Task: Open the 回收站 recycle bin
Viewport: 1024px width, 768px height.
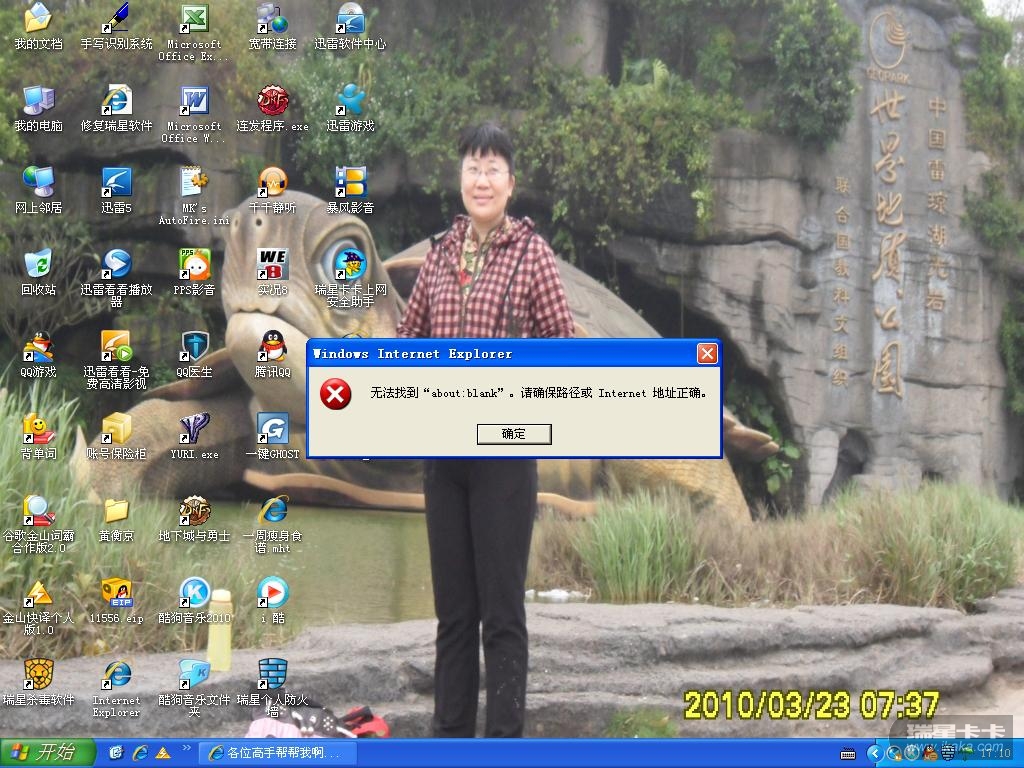Action: 38,272
